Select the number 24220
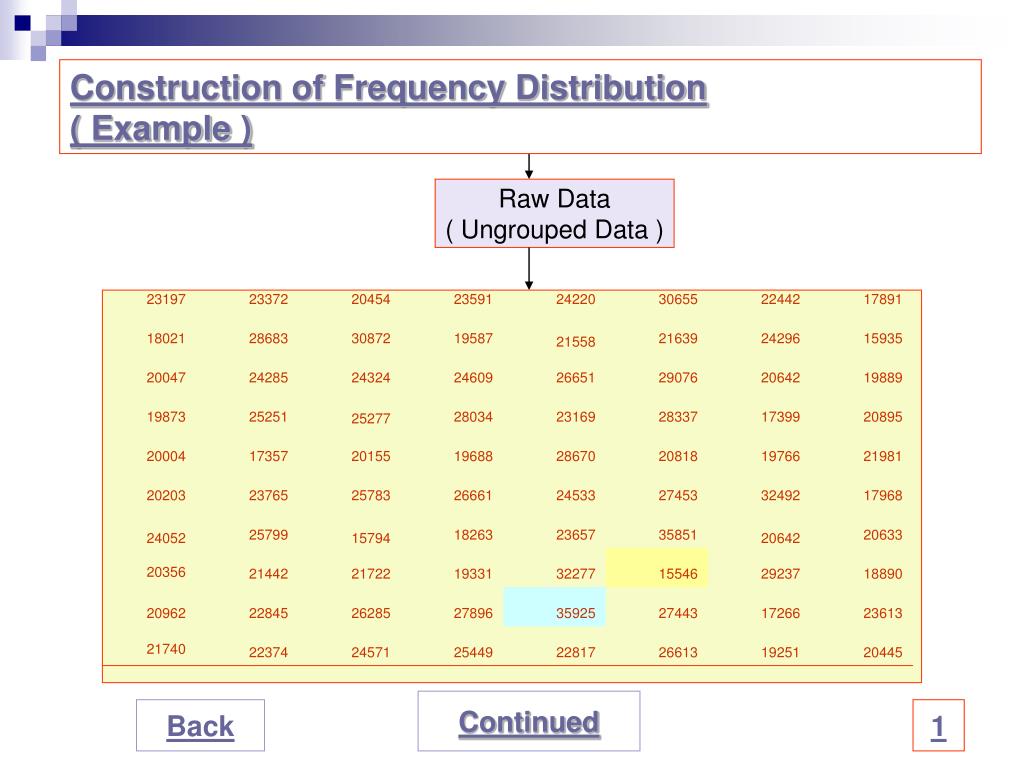The image size is (1024, 768). point(575,299)
